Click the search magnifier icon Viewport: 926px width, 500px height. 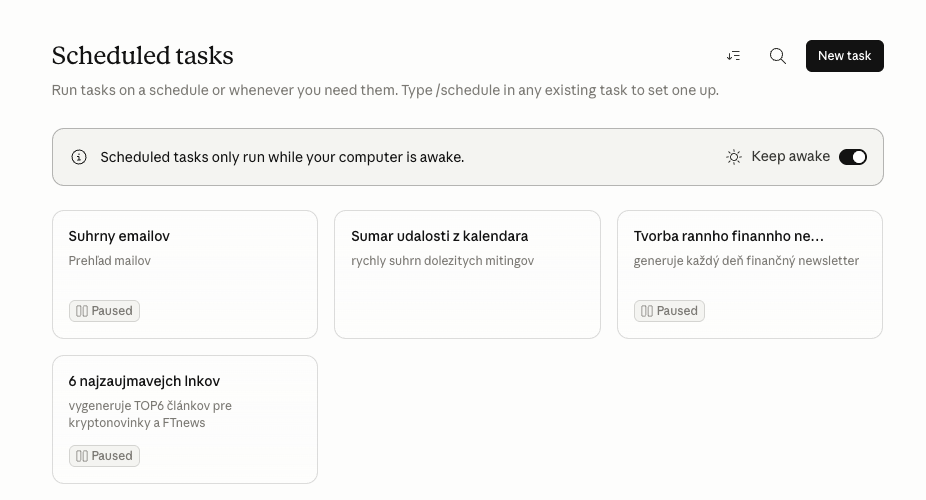(778, 56)
